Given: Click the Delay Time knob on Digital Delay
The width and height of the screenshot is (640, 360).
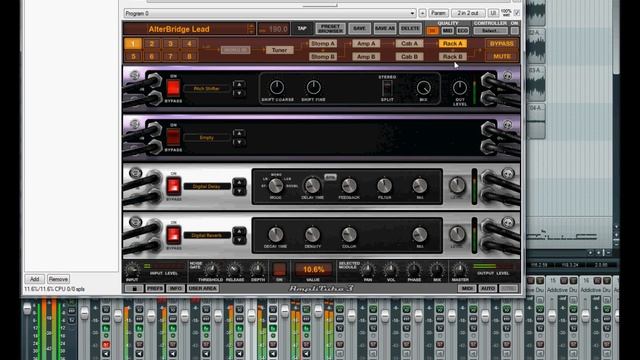Looking at the screenshot, I should tap(312, 186).
